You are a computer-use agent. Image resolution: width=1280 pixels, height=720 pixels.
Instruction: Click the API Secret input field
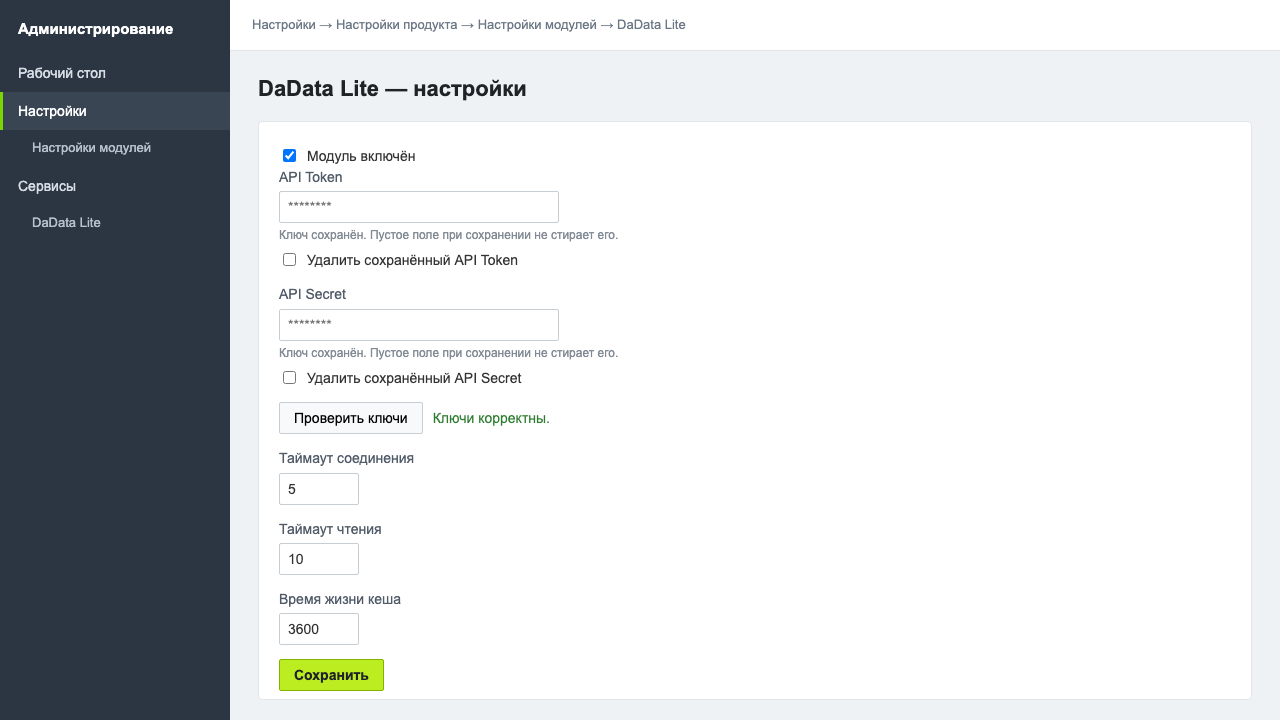click(419, 325)
